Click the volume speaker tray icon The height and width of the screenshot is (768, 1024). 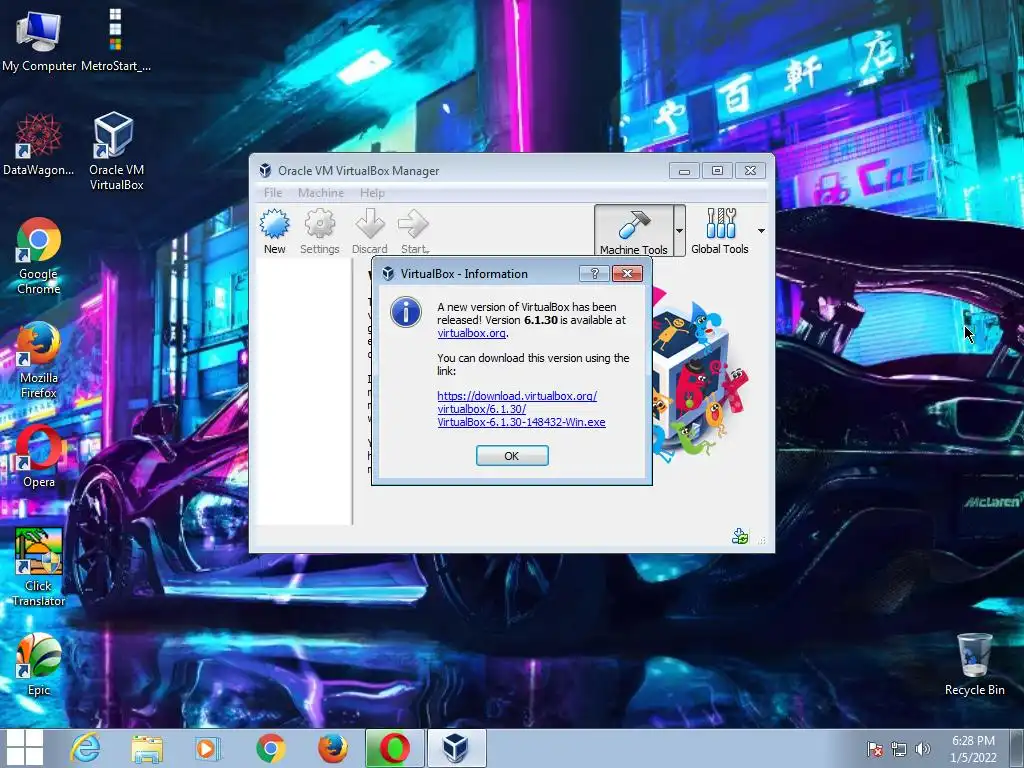coord(923,749)
